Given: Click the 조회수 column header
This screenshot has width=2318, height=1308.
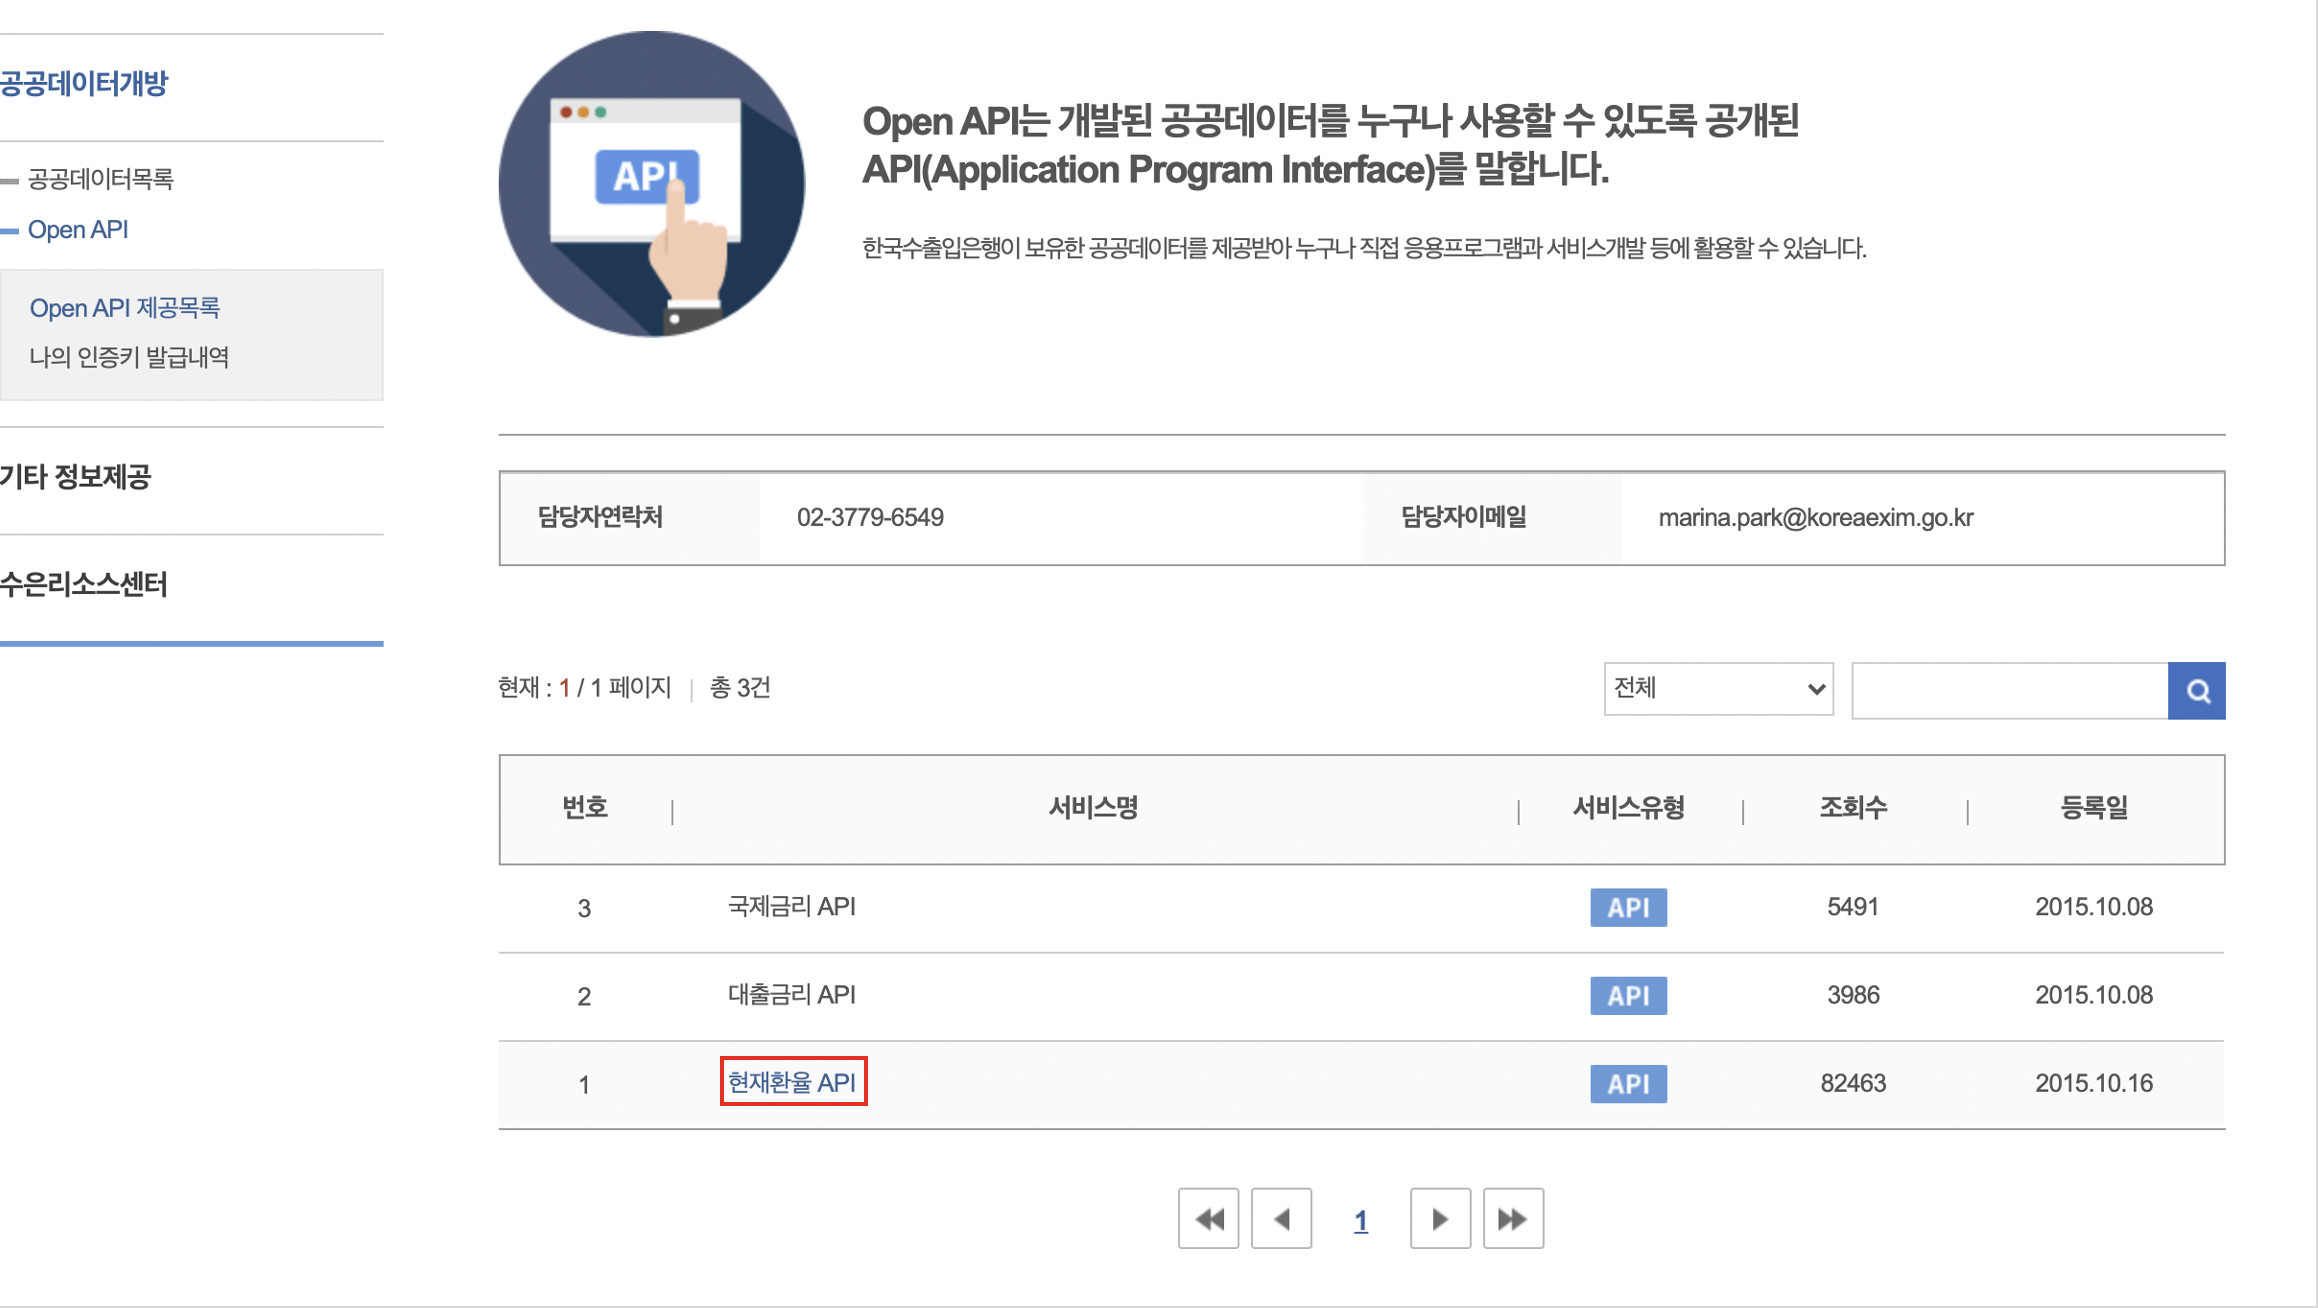Looking at the screenshot, I should [1853, 808].
